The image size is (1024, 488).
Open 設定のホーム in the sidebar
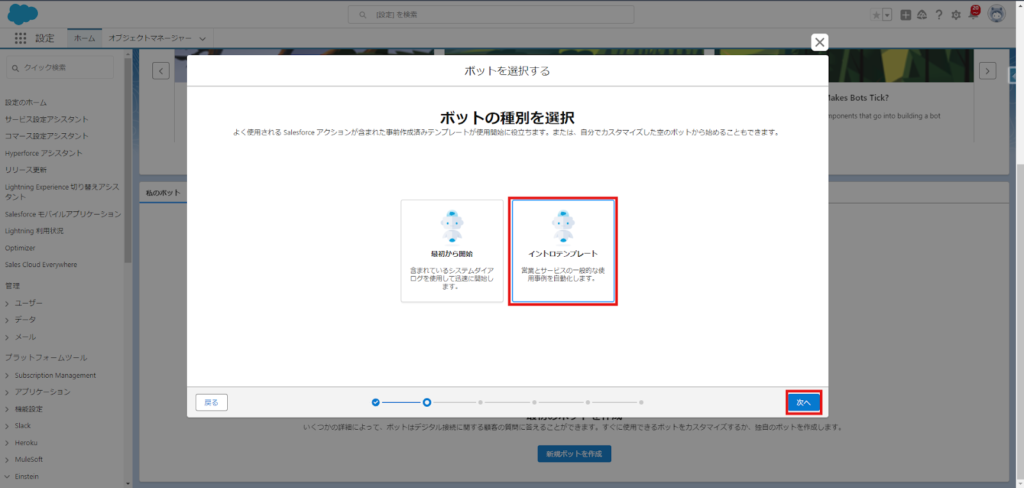(26, 103)
